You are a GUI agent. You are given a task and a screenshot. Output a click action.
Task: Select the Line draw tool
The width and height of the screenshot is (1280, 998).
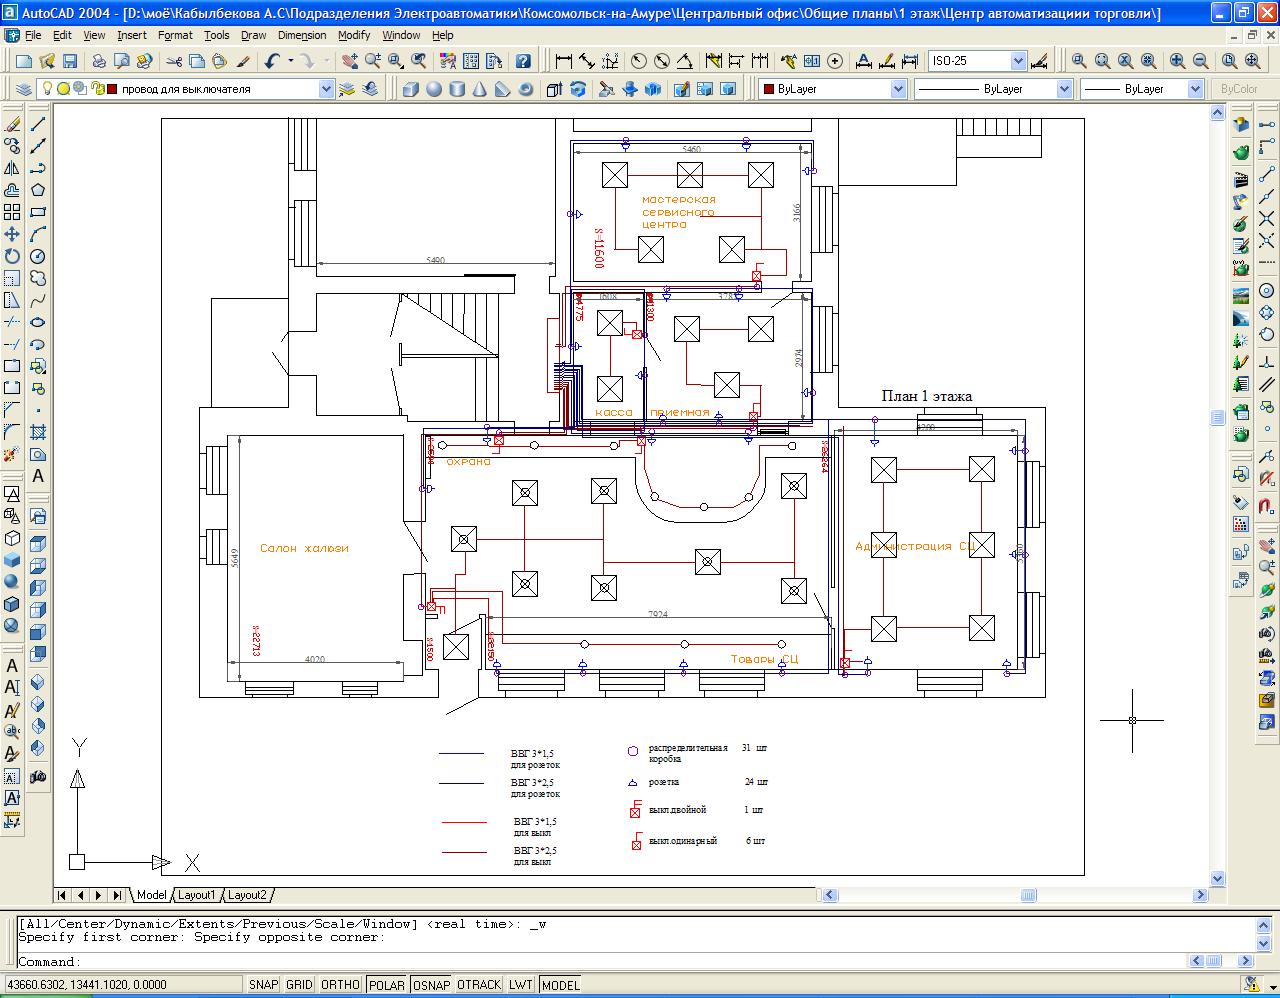click(38, 124)
